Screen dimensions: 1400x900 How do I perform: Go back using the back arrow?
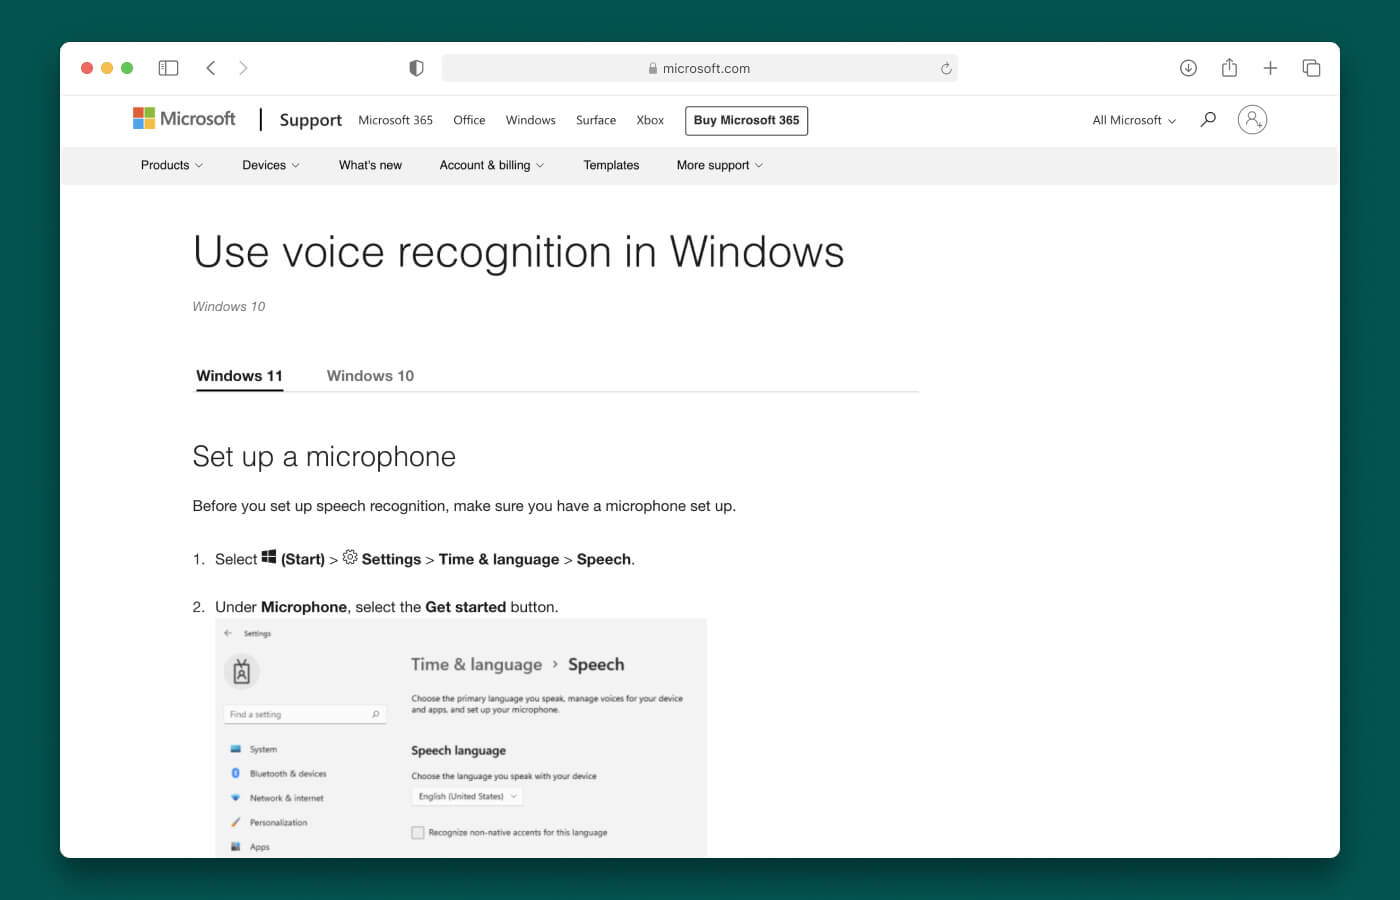click(210, 67)
